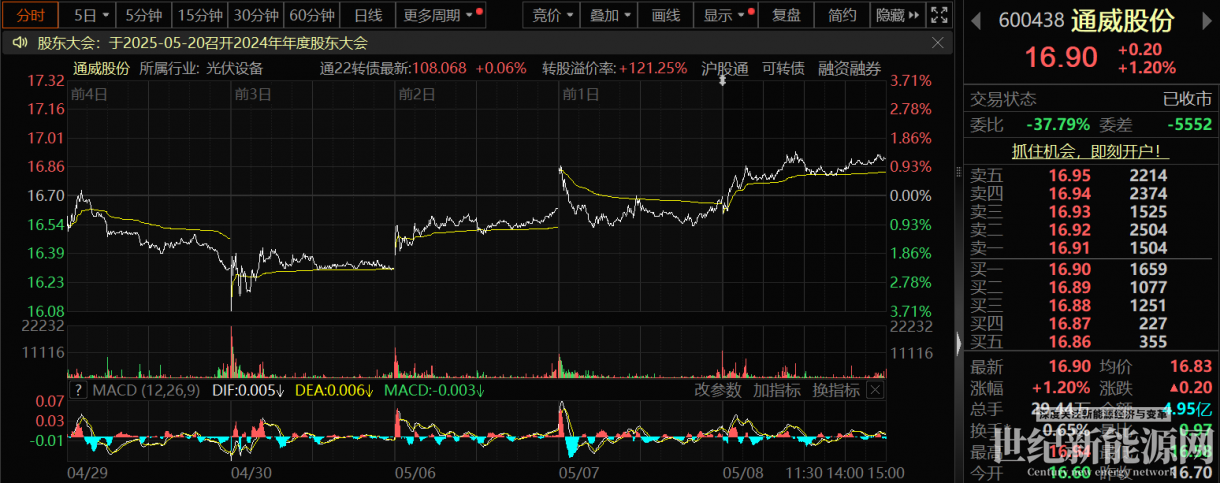Image resolution: width=1220 pixels, height=483 pixels.
Task: Close the shareholder meeting notice bar
Action: coord(937,43)
